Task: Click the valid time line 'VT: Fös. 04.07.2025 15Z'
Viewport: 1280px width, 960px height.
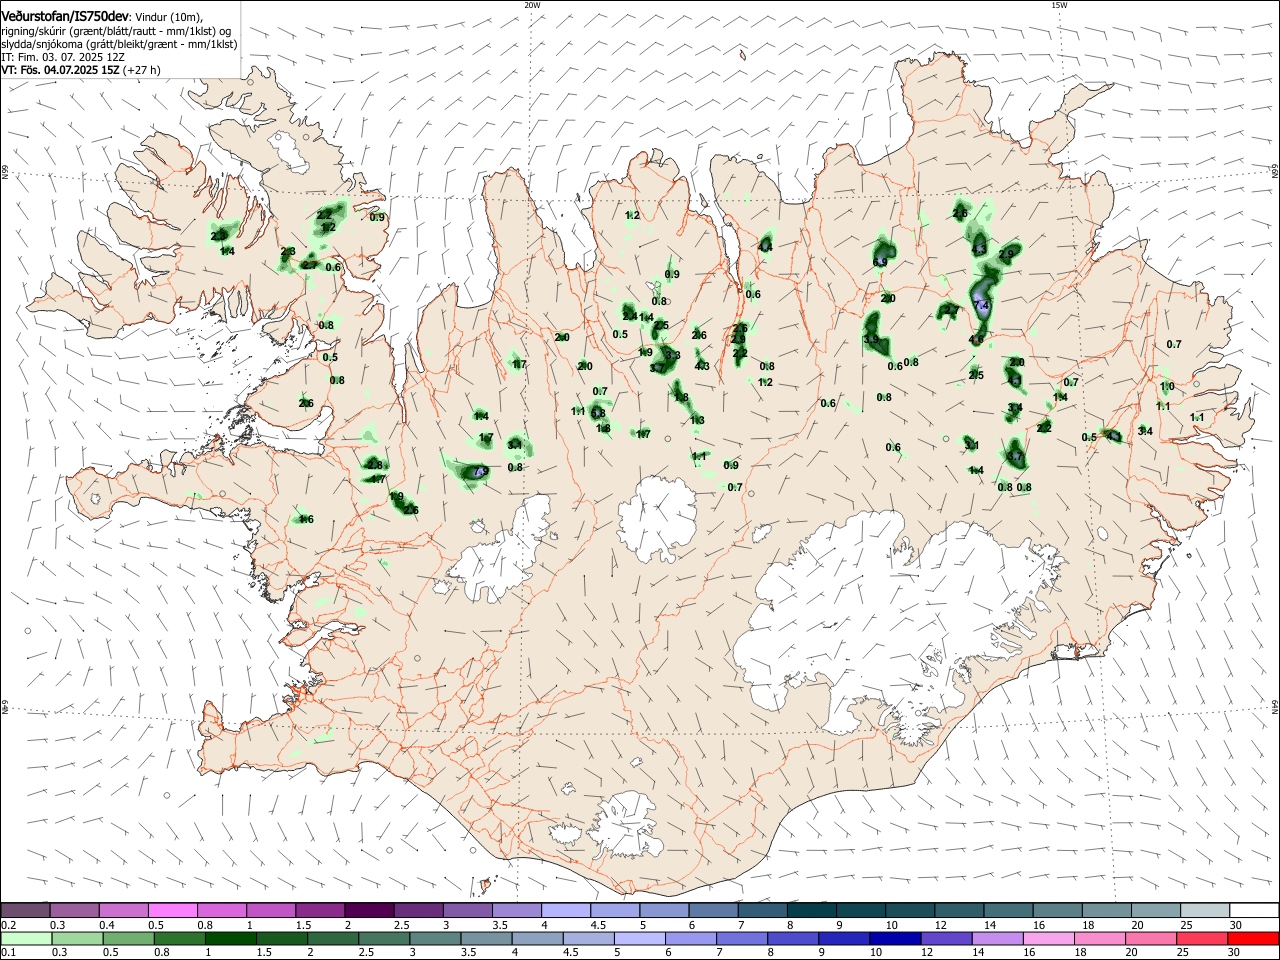Action: 61,70
